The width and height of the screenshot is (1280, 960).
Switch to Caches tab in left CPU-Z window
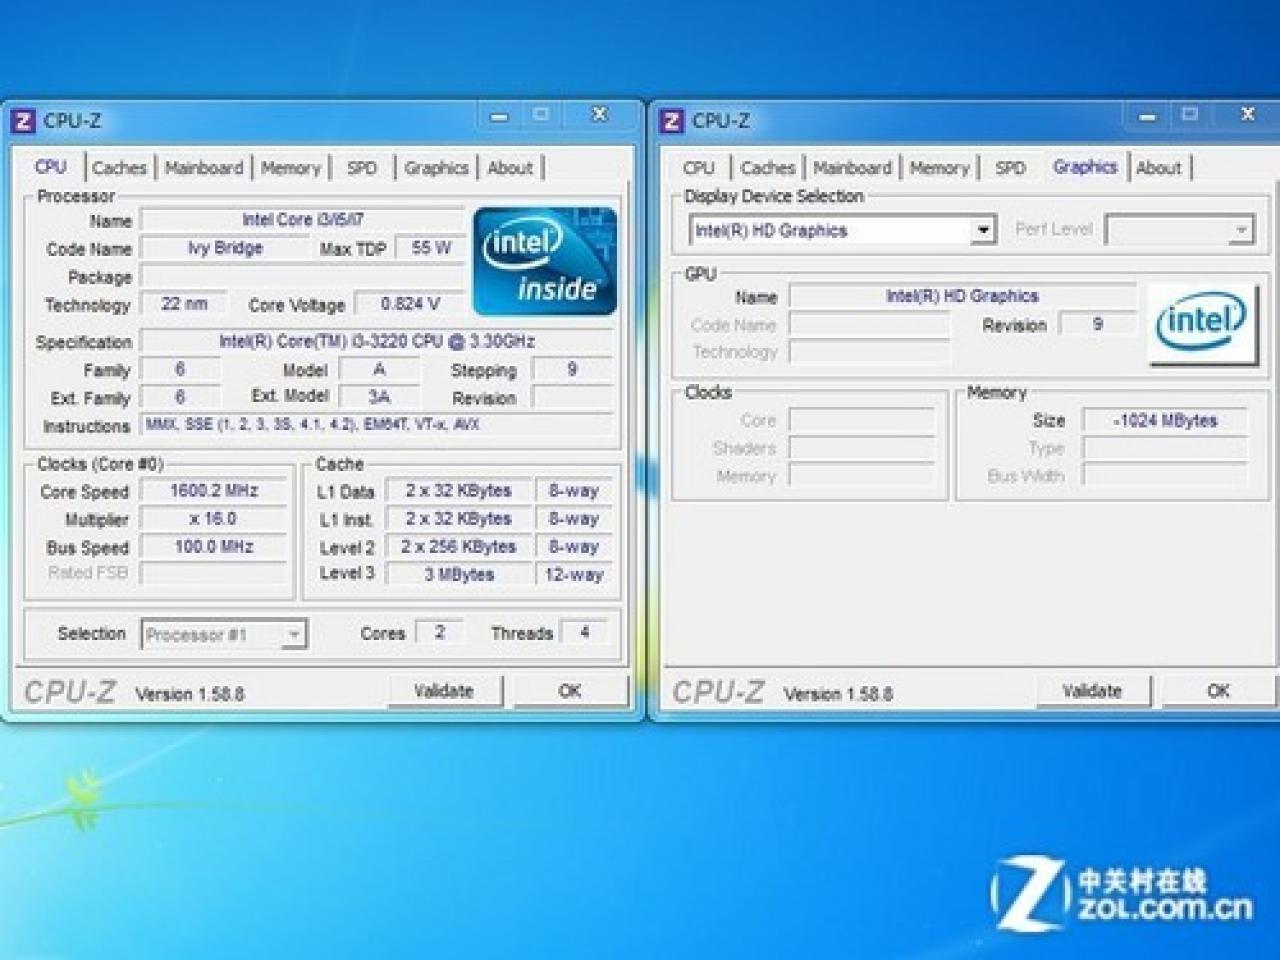click(x=119, y=168)
